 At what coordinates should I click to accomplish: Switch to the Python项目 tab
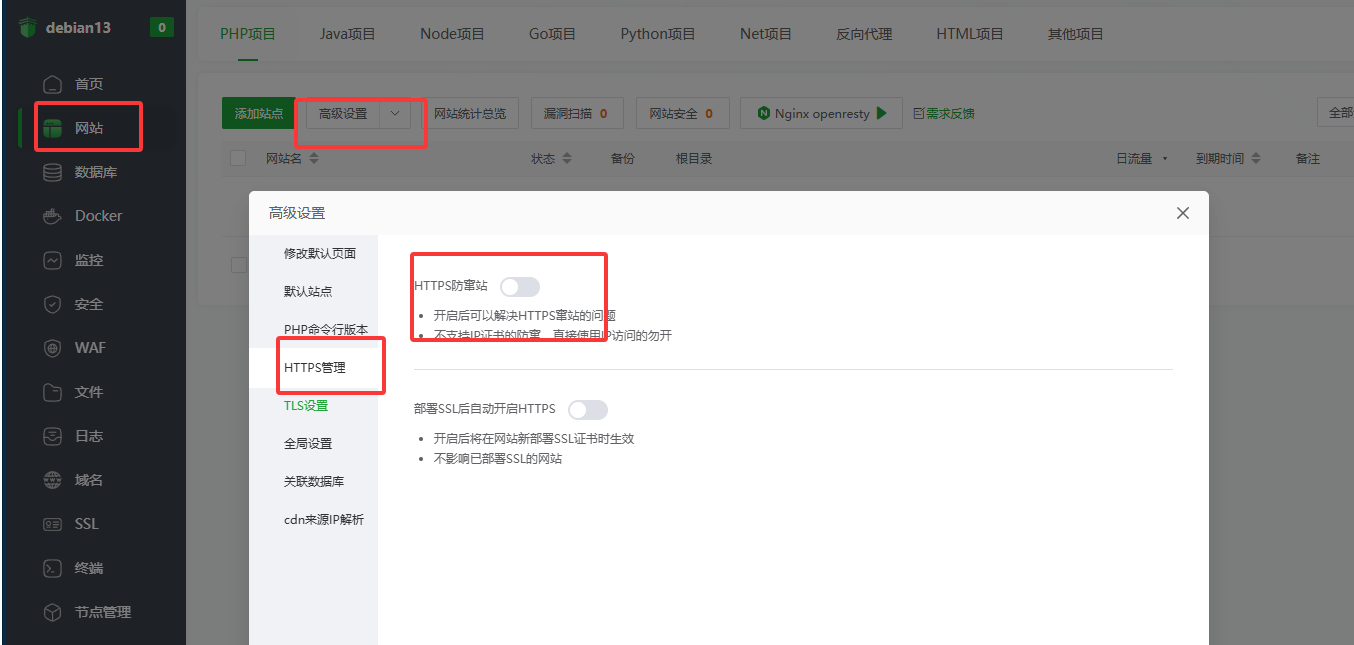pyautogui.click(x=658, y=34)
